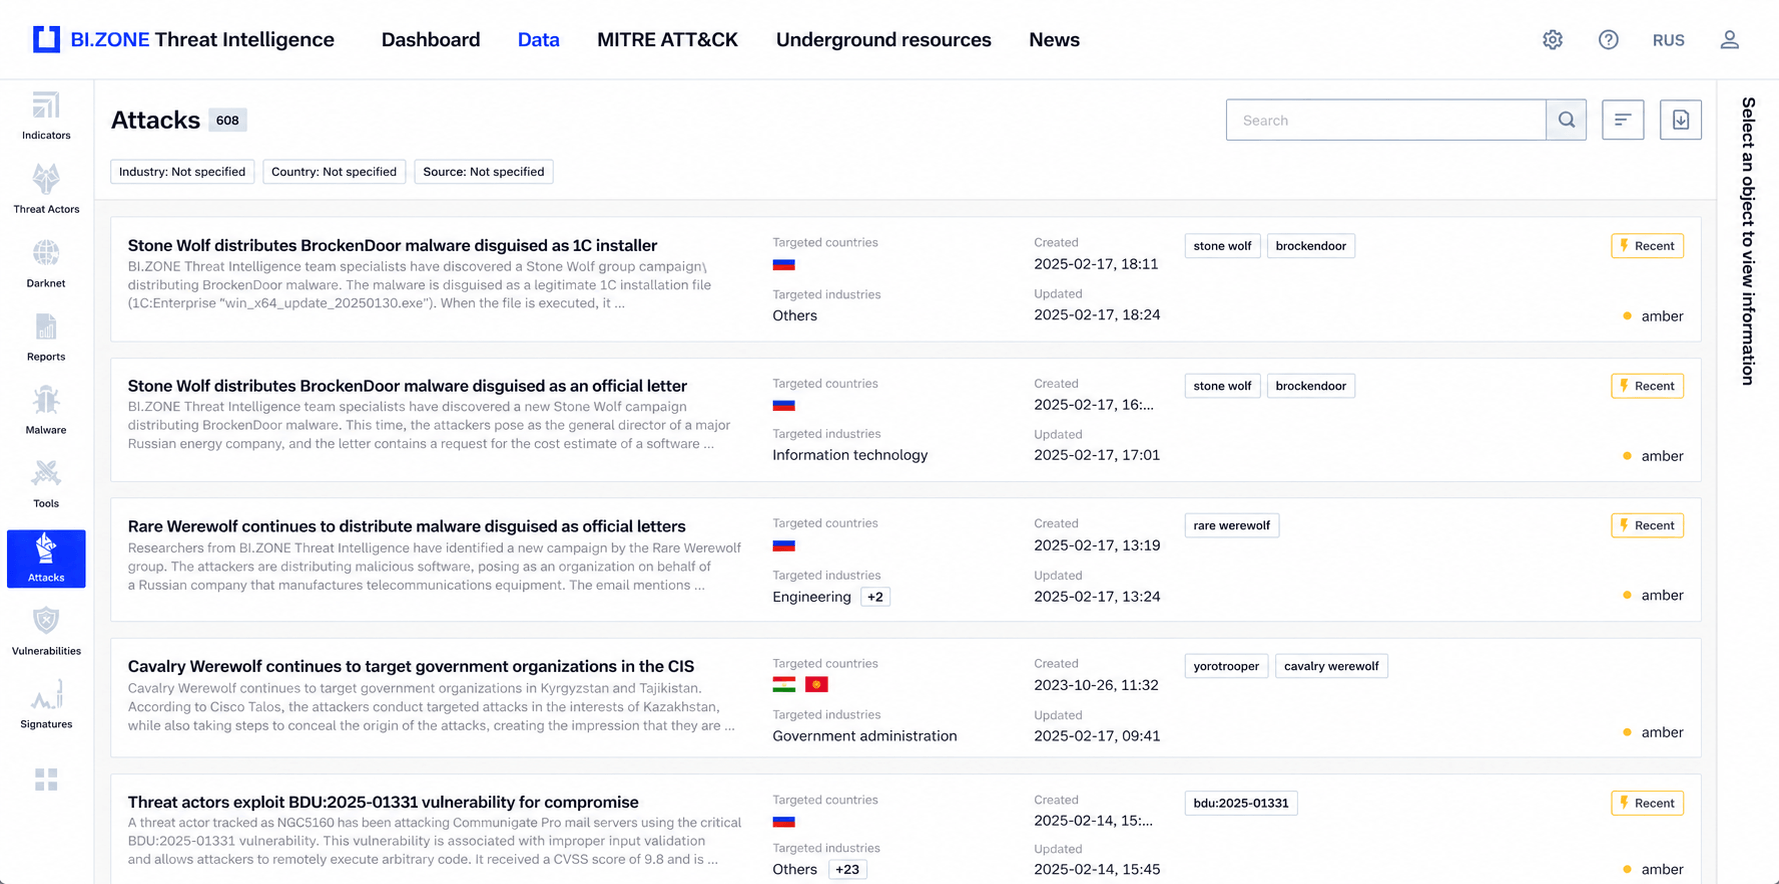Open Rare Werewolf official letters attack
Screen dimensions: 1779x884
[x=406, y=527]
